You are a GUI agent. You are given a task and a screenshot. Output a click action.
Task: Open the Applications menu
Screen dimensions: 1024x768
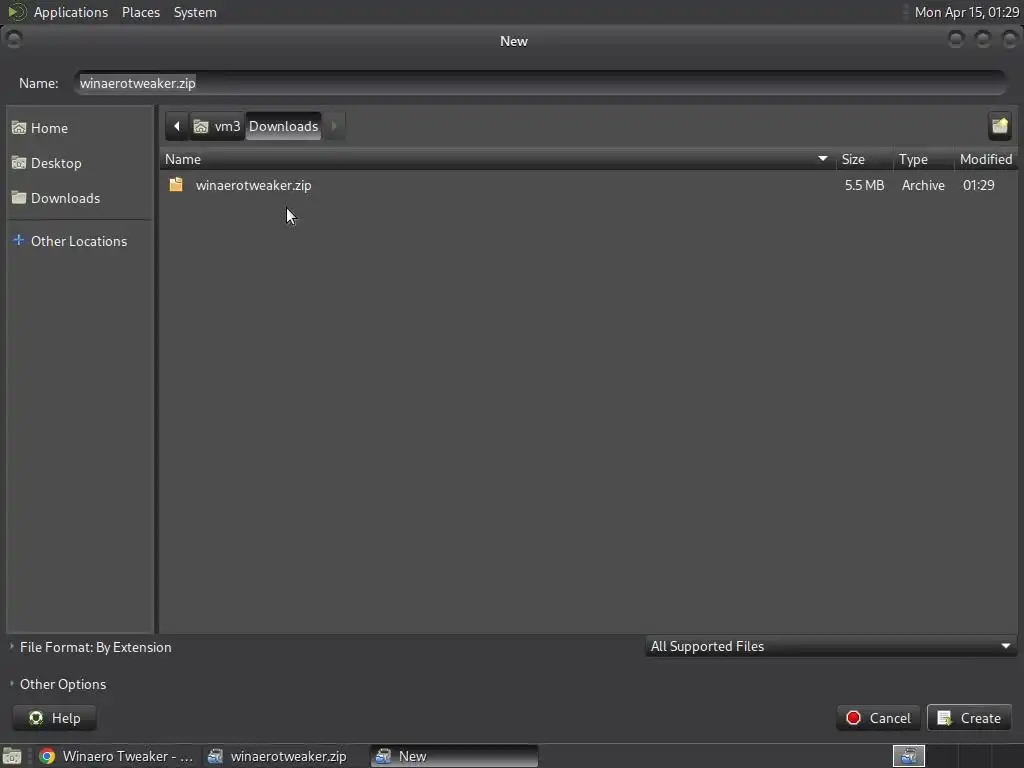(71, 12)
